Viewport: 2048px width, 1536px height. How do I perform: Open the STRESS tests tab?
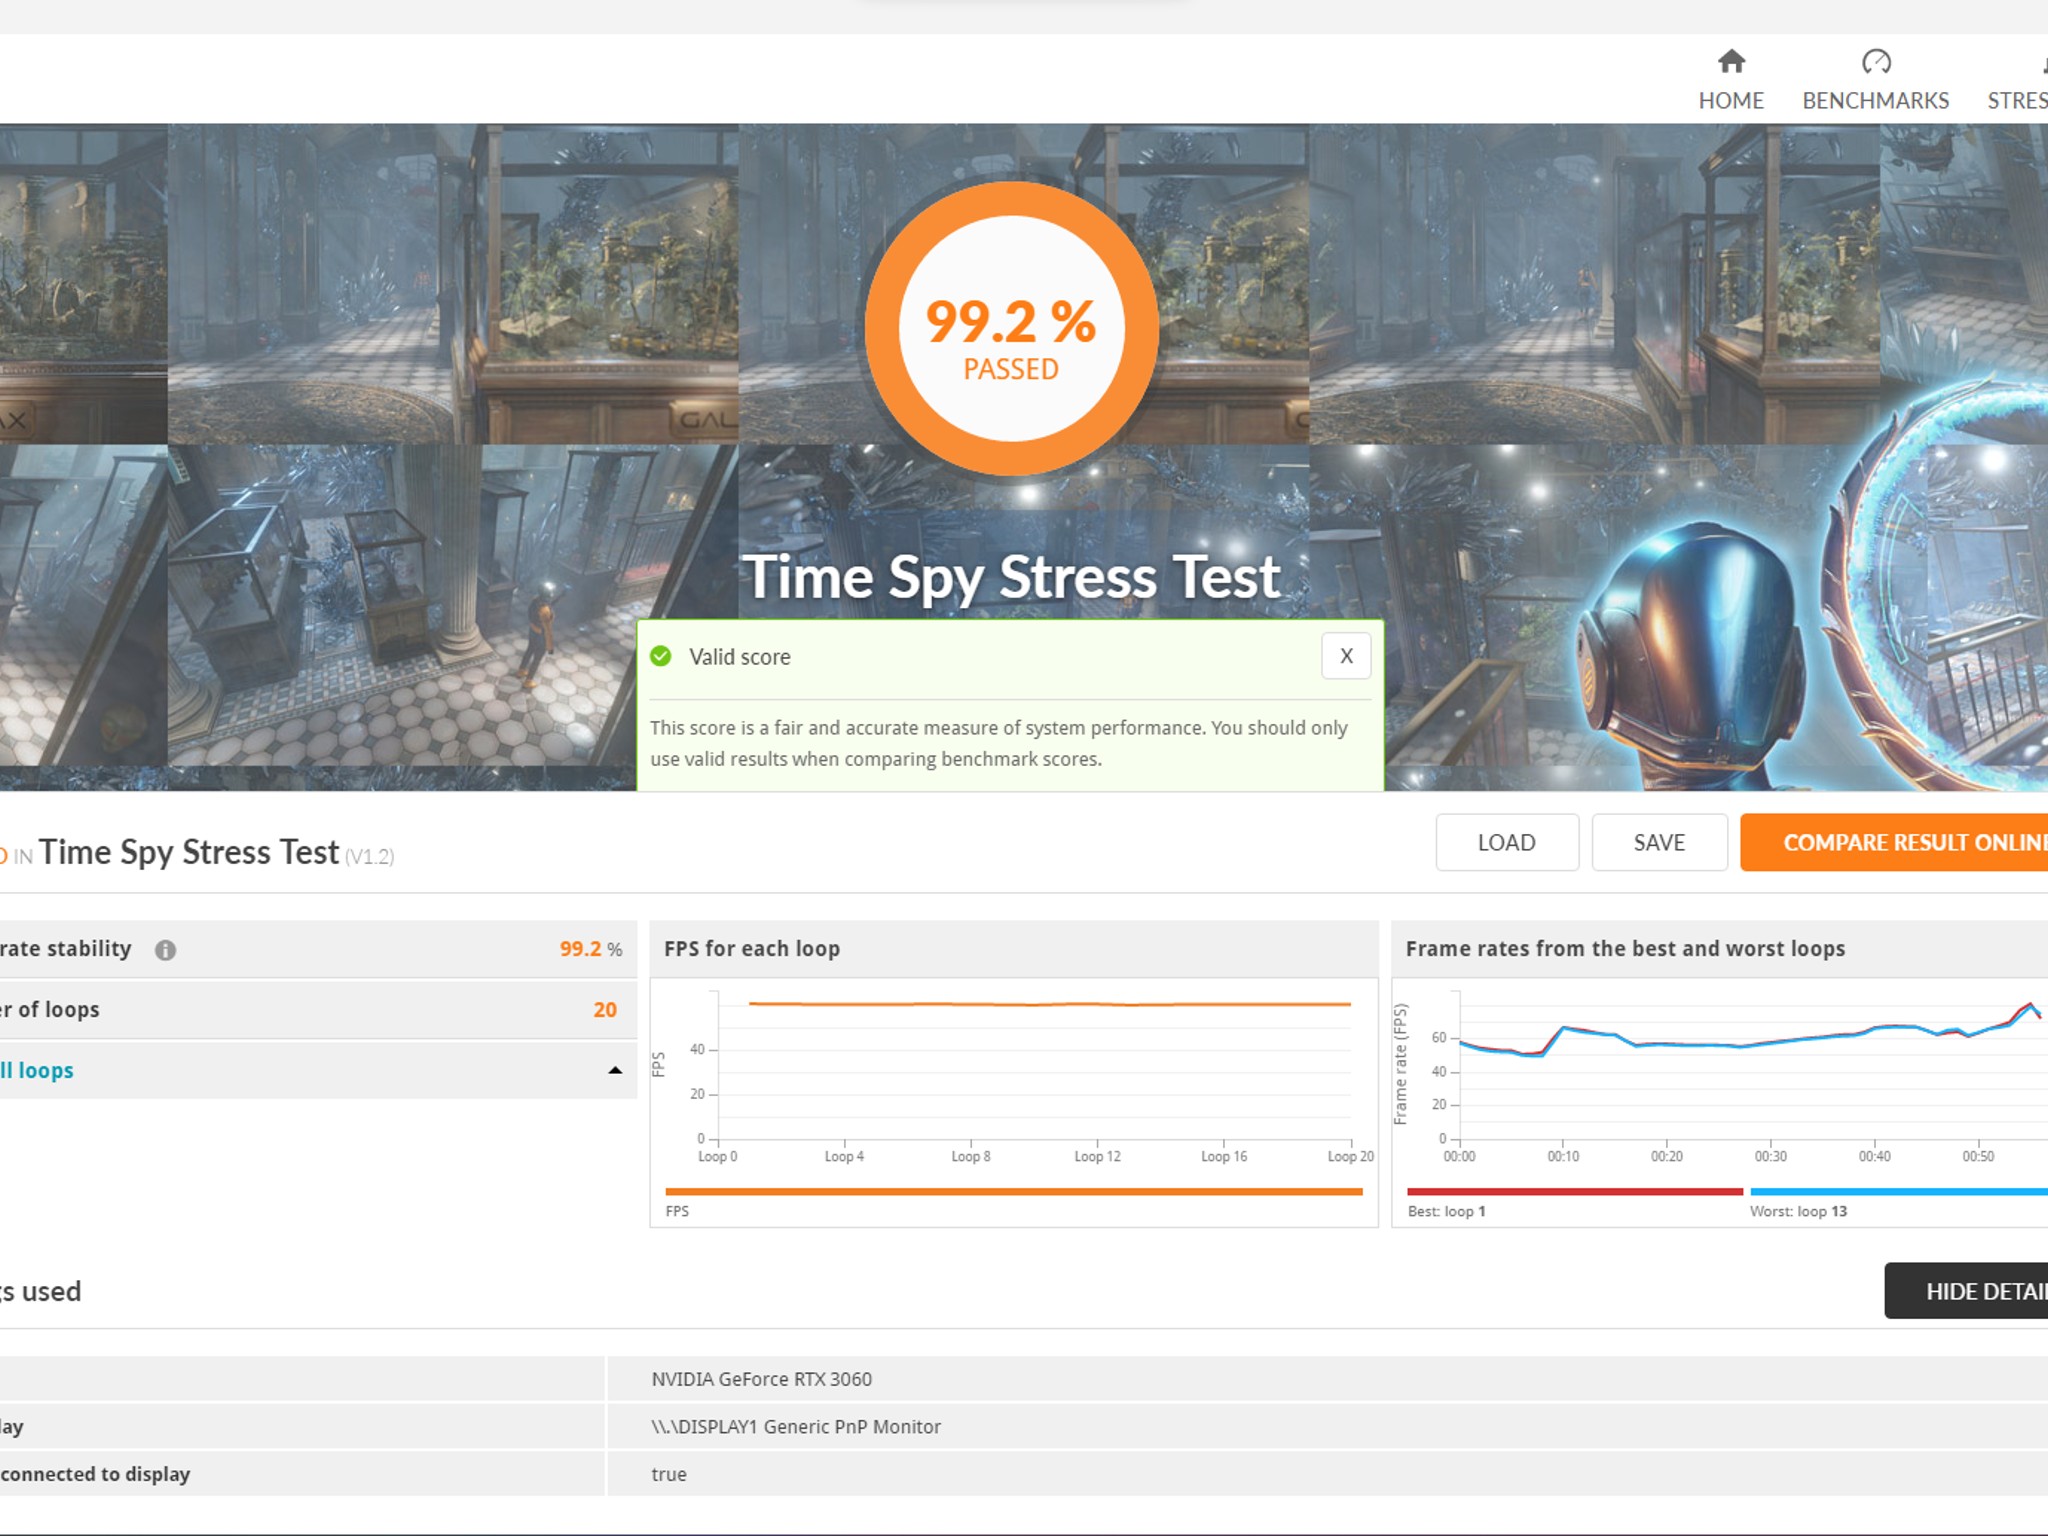tap(2017, 101)
